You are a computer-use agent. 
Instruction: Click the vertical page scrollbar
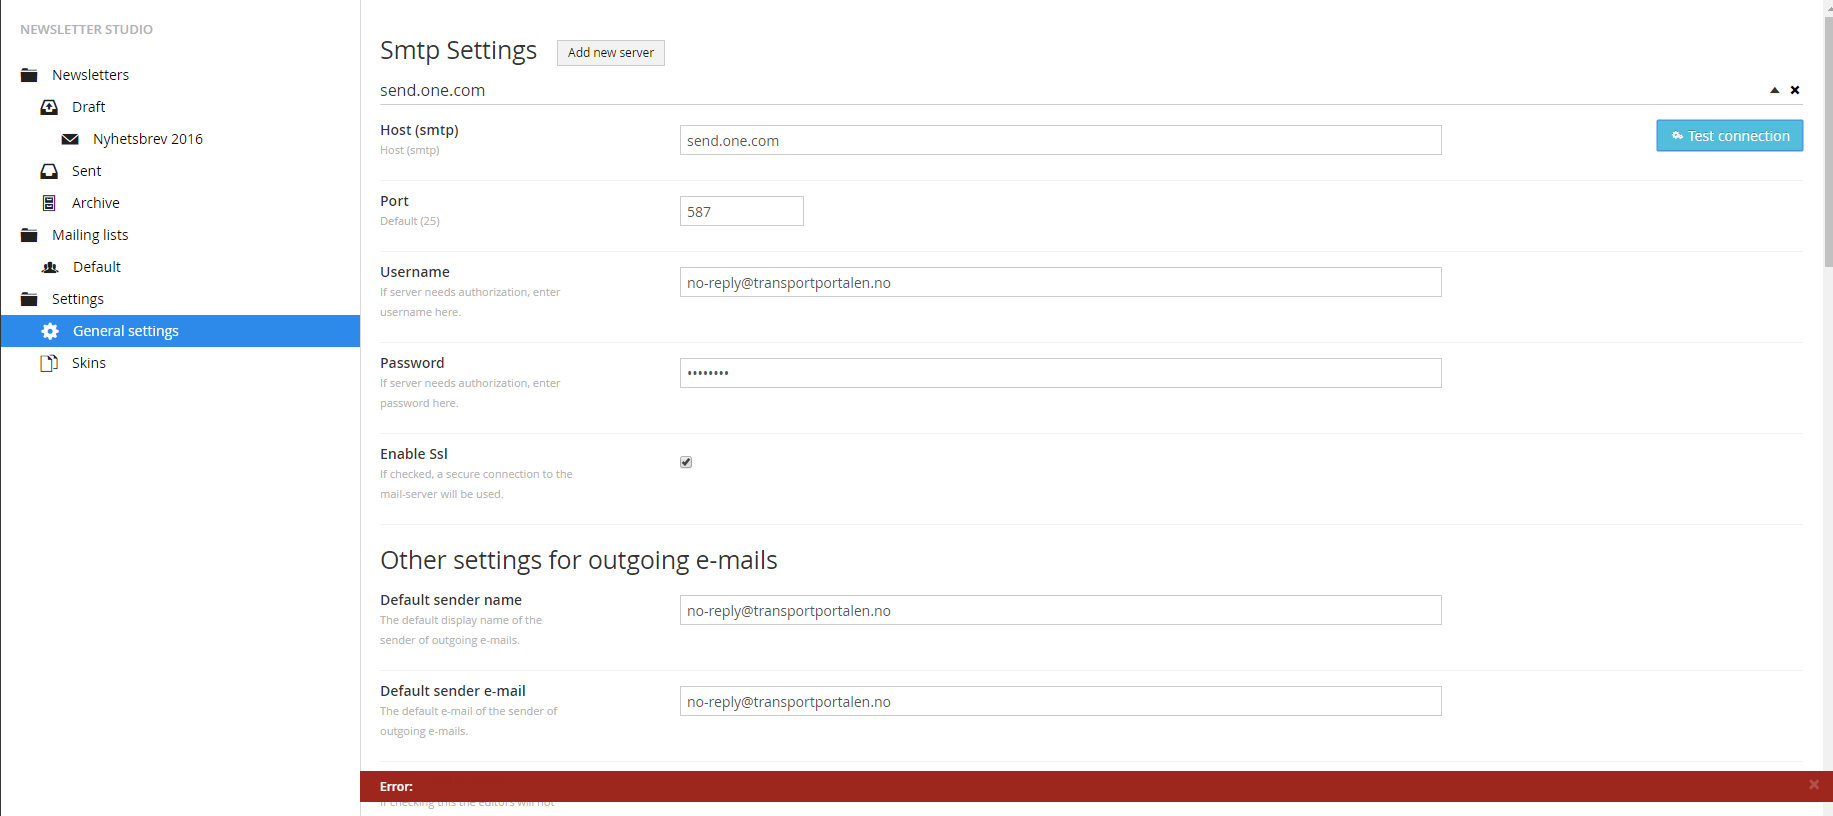click(1828, 140)
